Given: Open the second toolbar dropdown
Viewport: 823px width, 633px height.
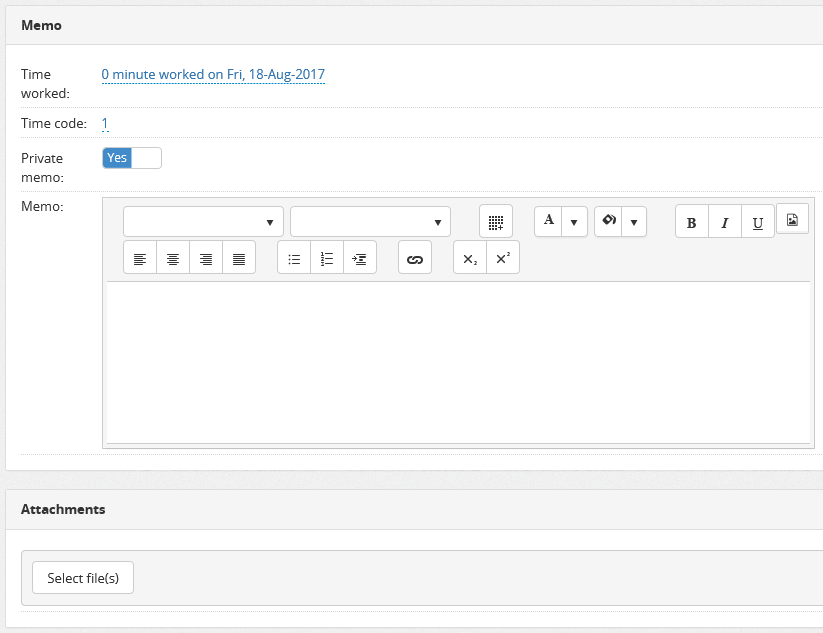Looking at the screenshot, I should point(370,222).
